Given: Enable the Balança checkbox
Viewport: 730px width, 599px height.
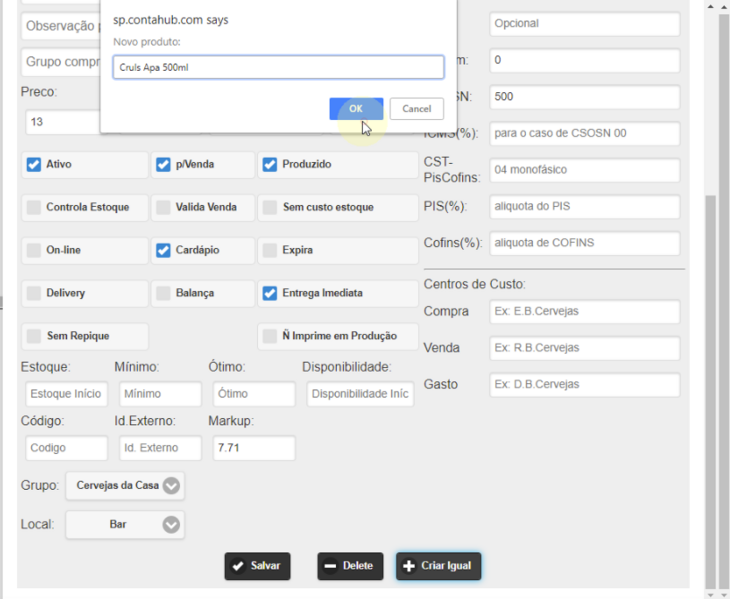Looking at the screenshot, I should [x=163, y=293].
